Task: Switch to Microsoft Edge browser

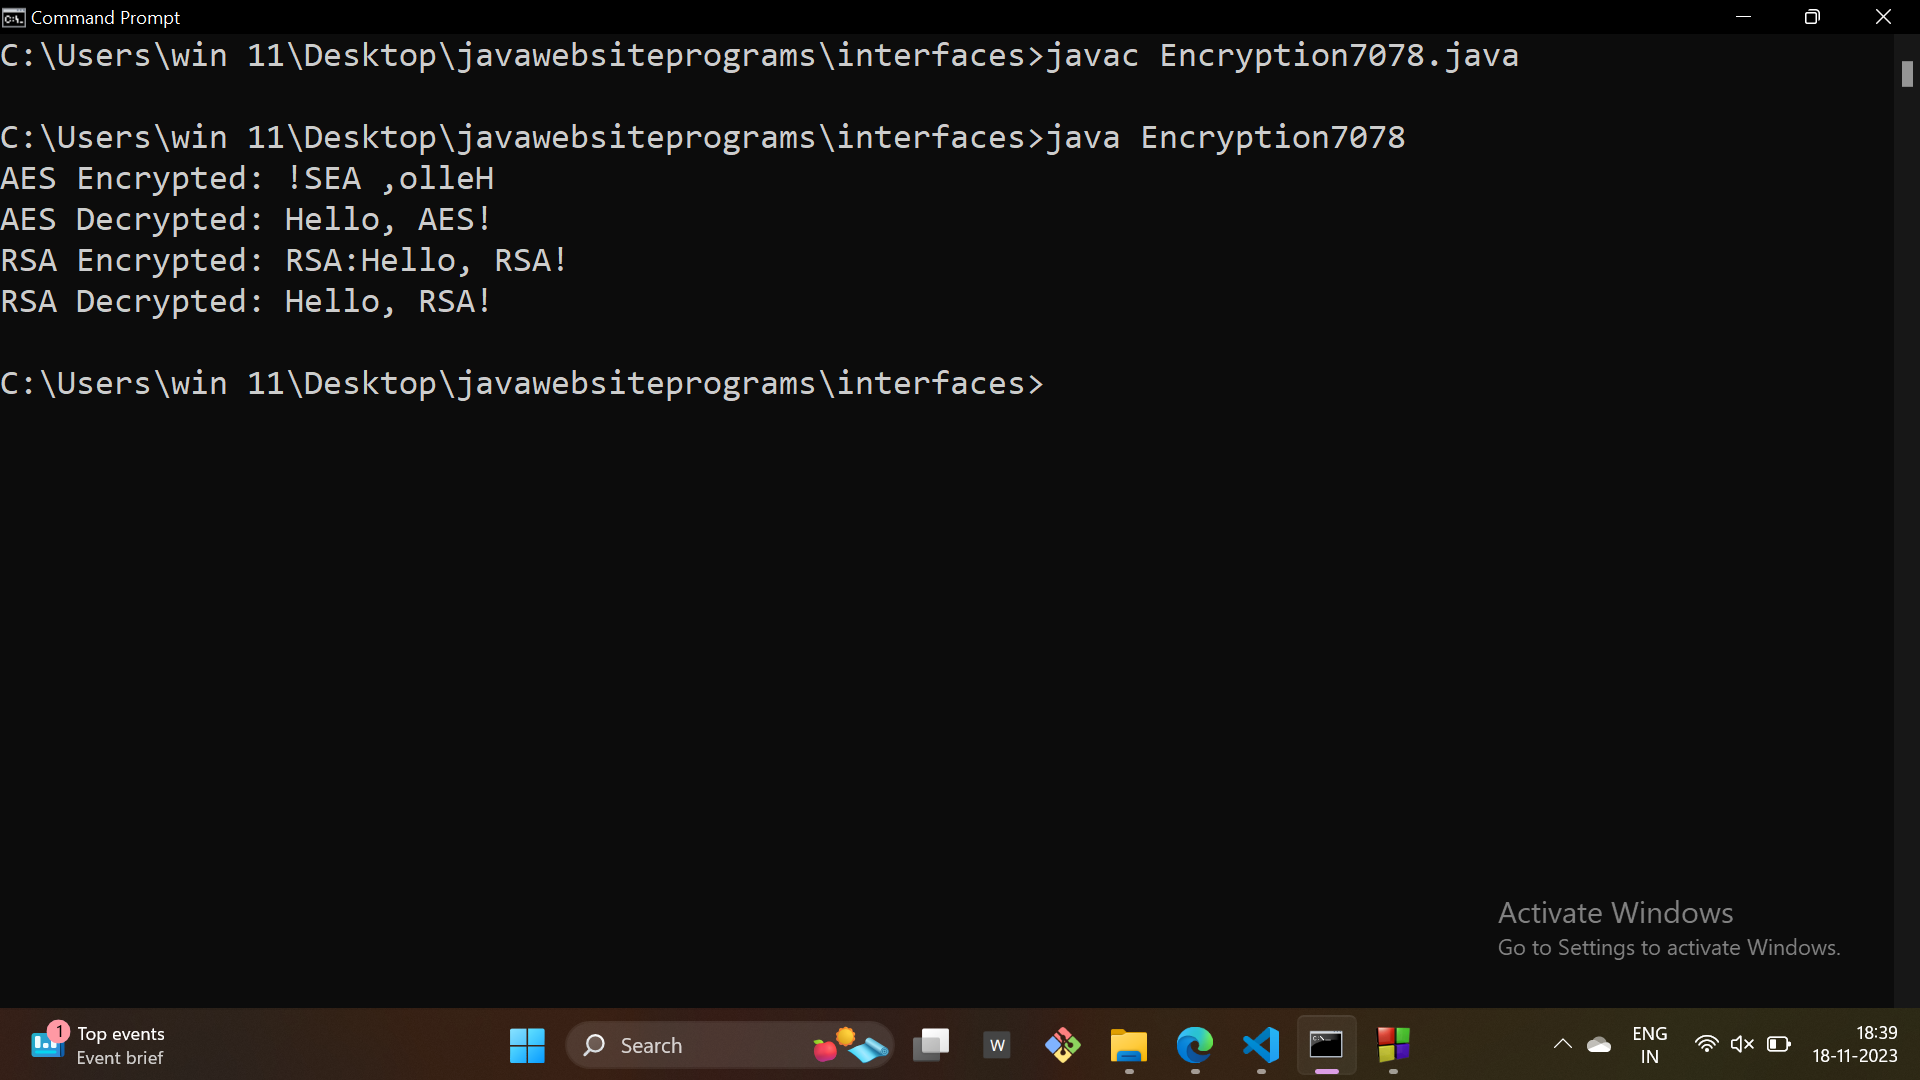Action: (x=1195, y=1046)
